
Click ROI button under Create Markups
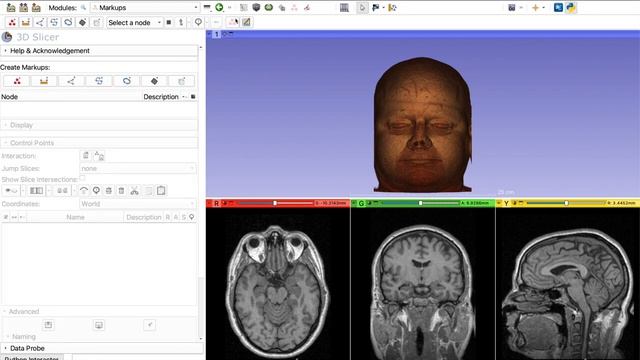[182, 81]
